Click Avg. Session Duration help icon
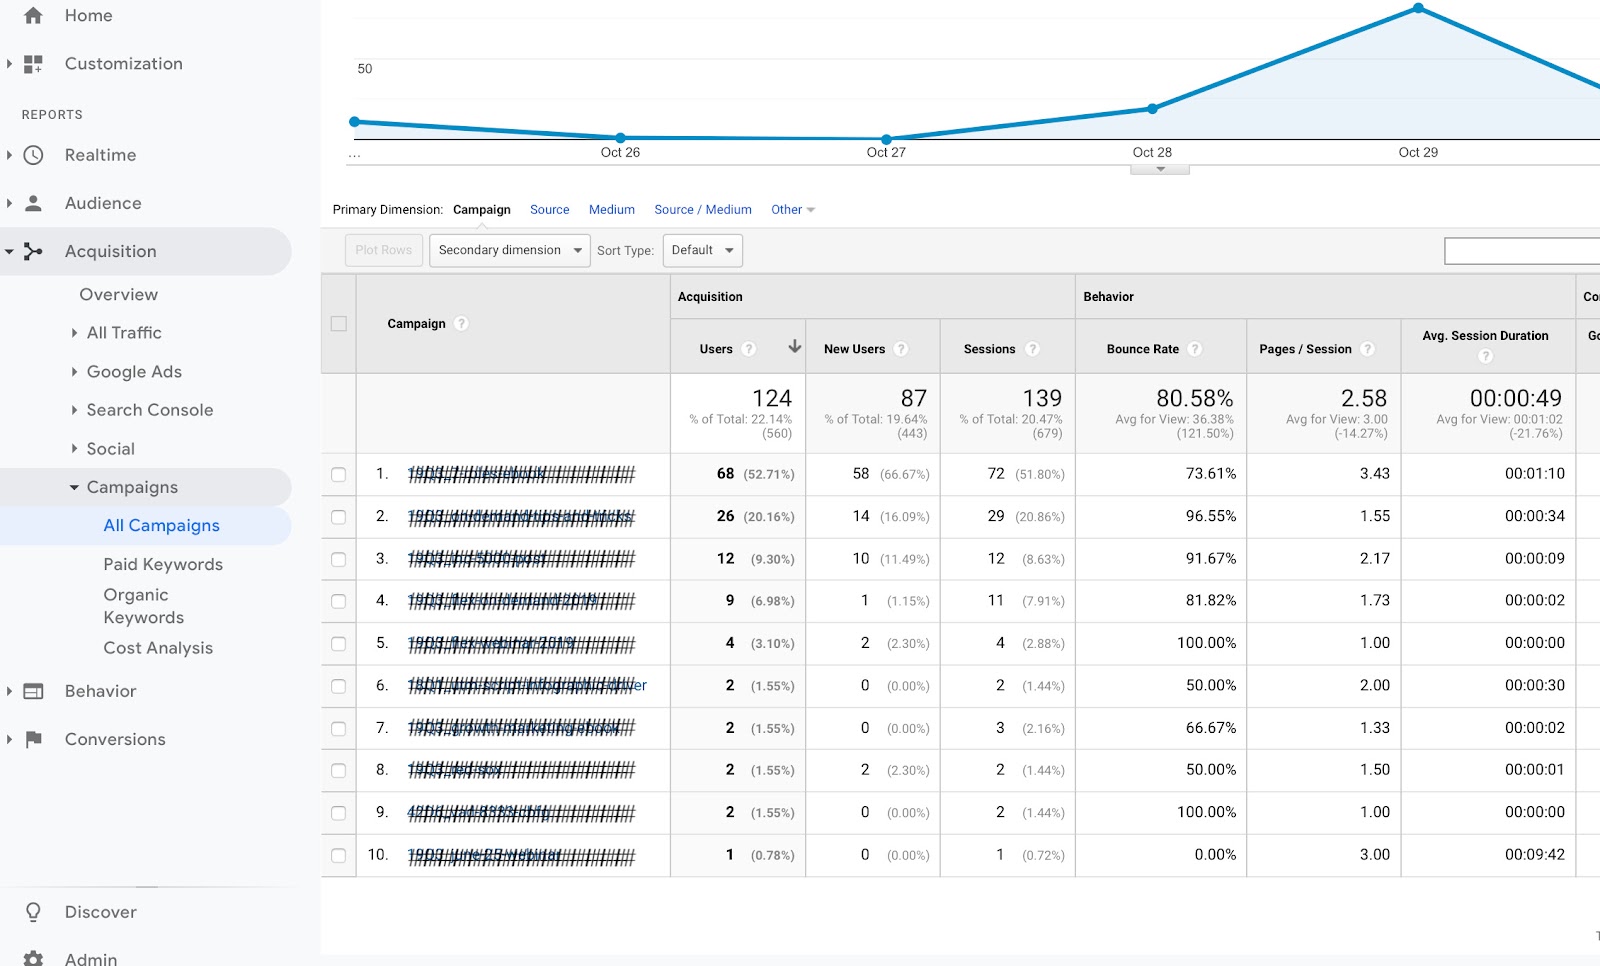 1485,356
